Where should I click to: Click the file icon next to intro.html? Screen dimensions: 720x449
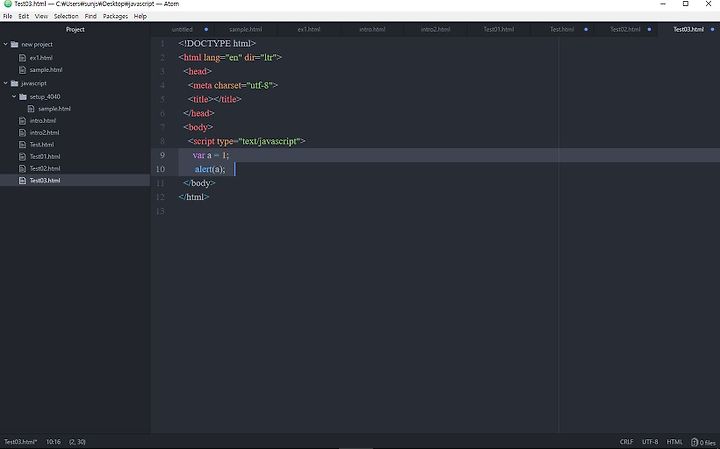(22, 121)
